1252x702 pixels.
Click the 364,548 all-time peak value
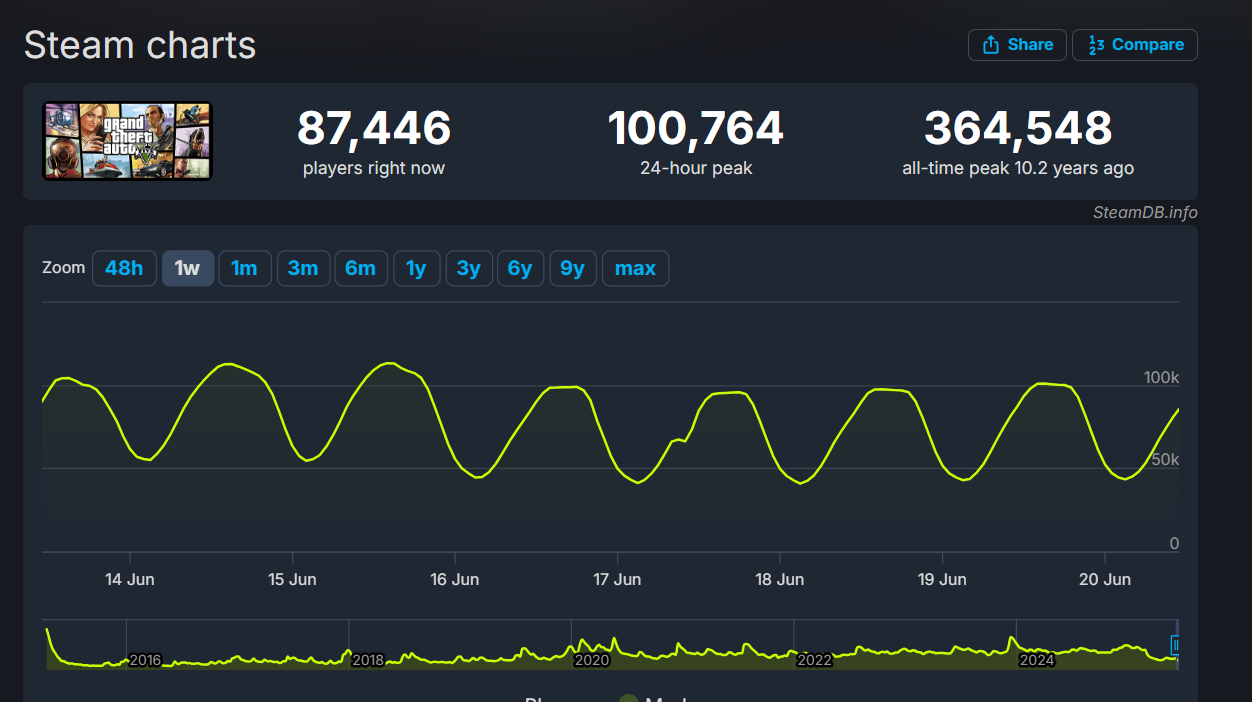point(1018,129)
